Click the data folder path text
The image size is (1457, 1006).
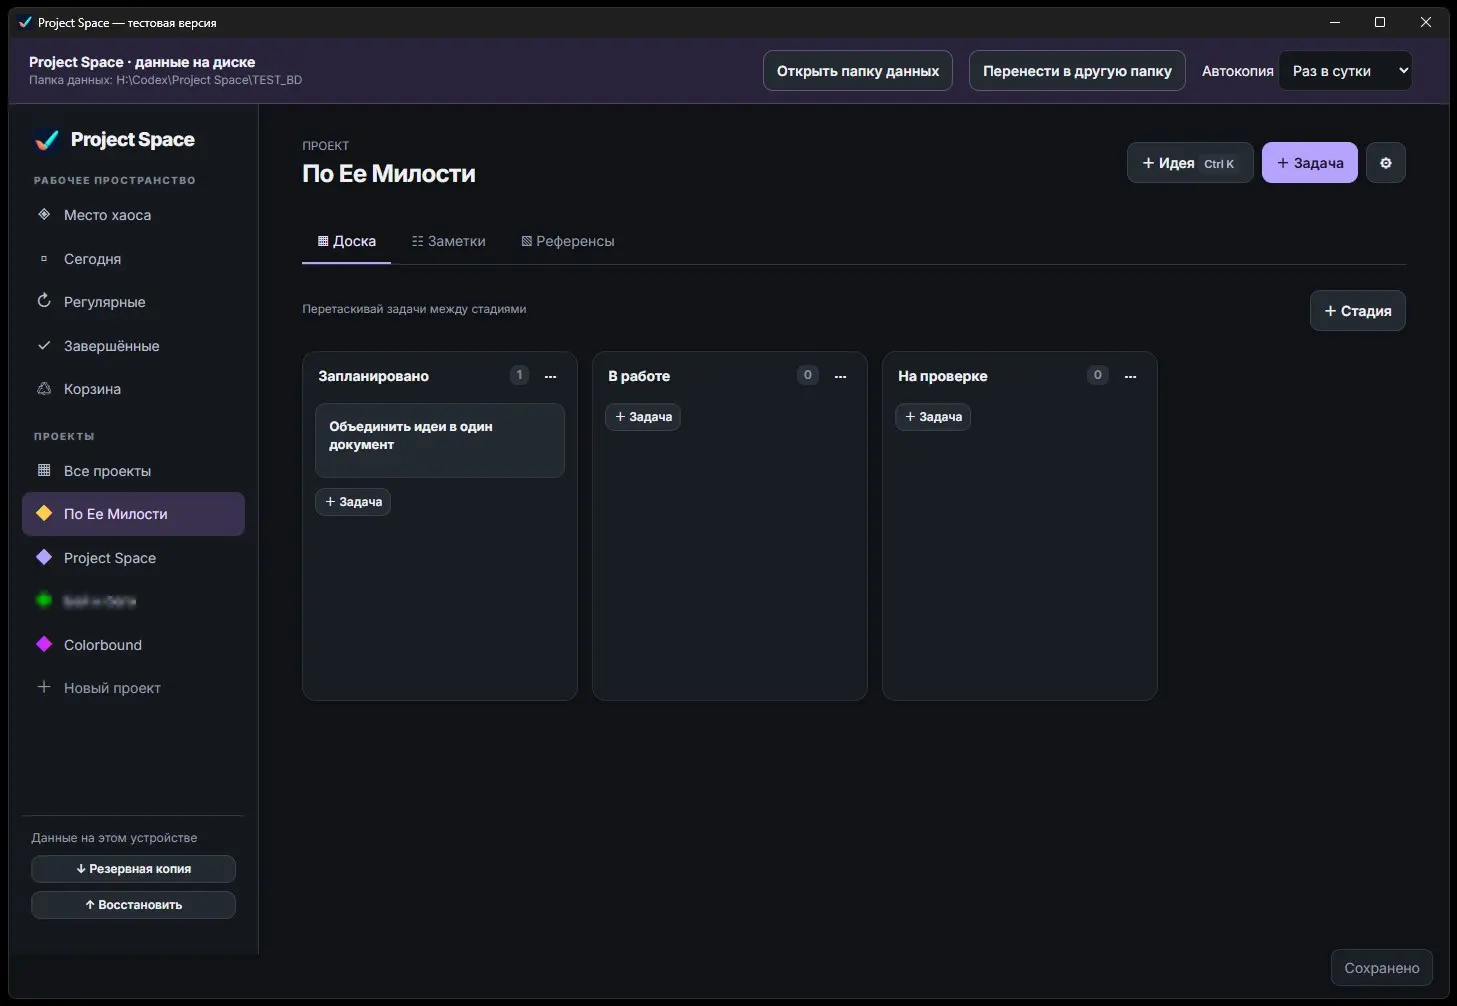tap(165, 80)
